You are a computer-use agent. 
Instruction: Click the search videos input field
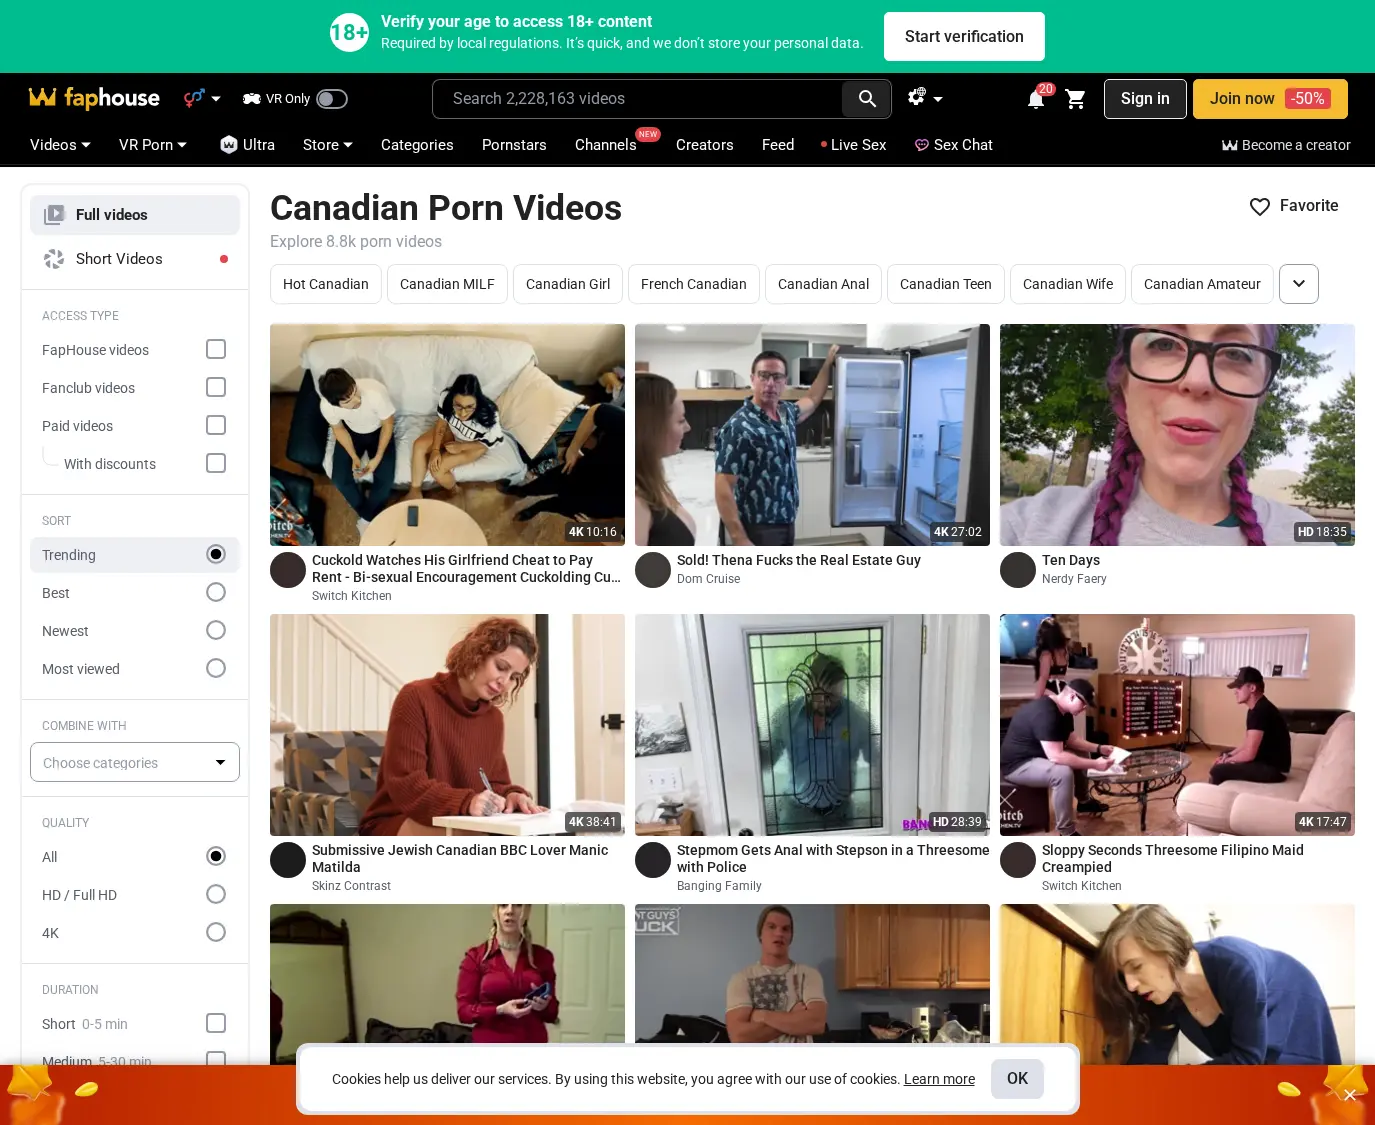click(x=638, y=99)
